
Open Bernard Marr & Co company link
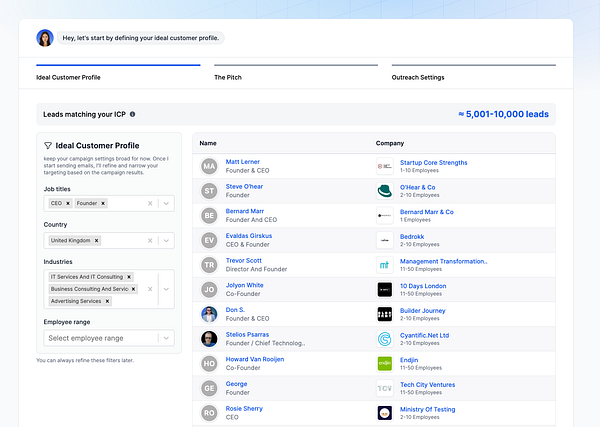(427, 212)
